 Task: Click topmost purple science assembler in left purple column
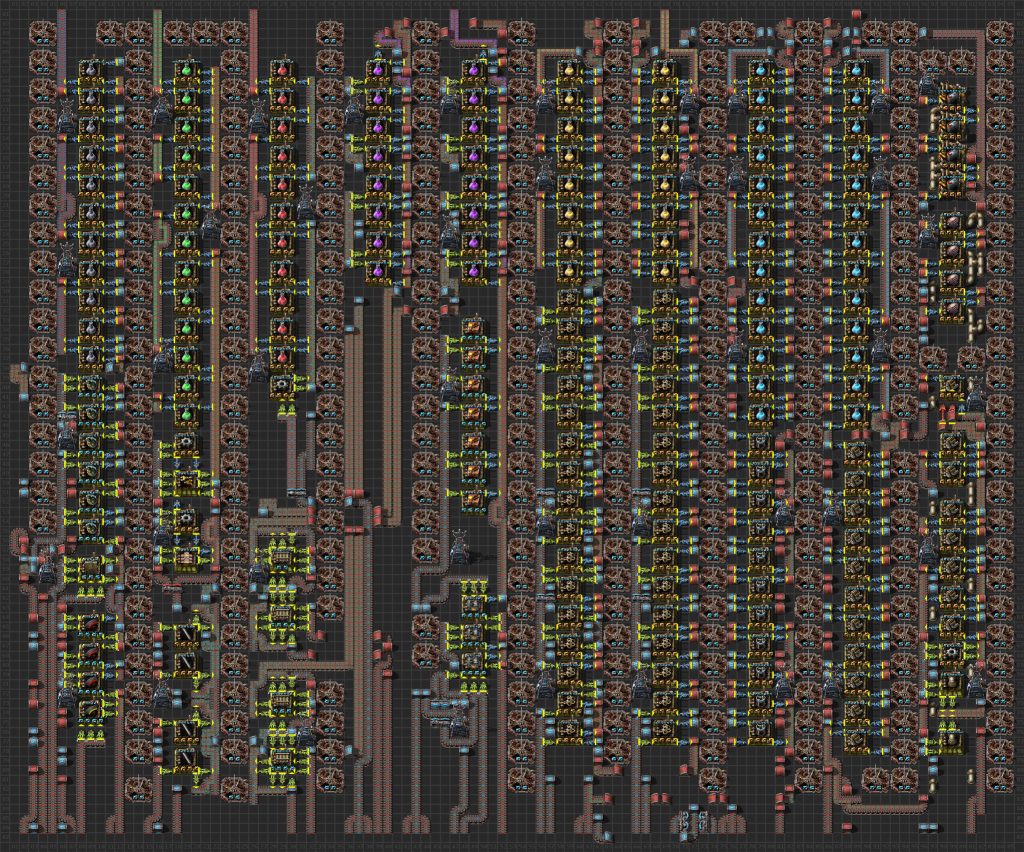377,70
